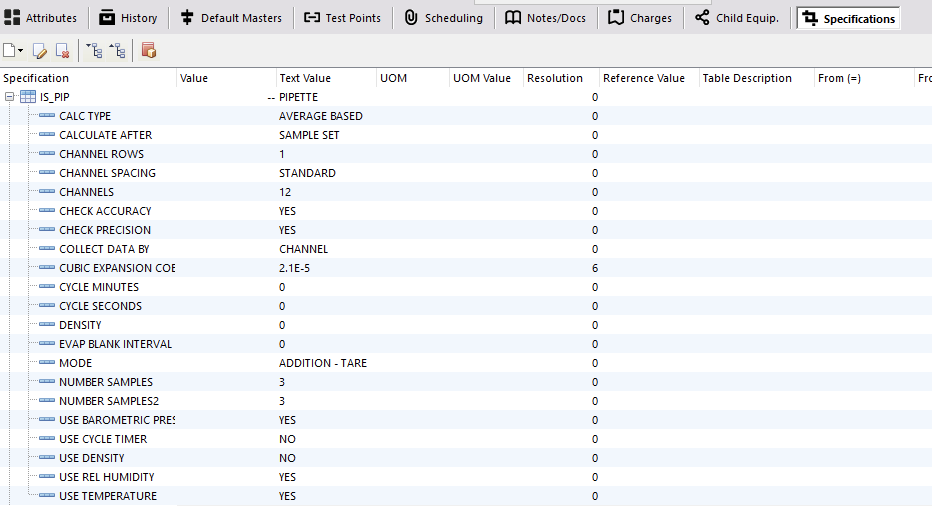Open the Test Points tab
The width and height of the screenshot is (932, 506).
(x=341, y=18)
